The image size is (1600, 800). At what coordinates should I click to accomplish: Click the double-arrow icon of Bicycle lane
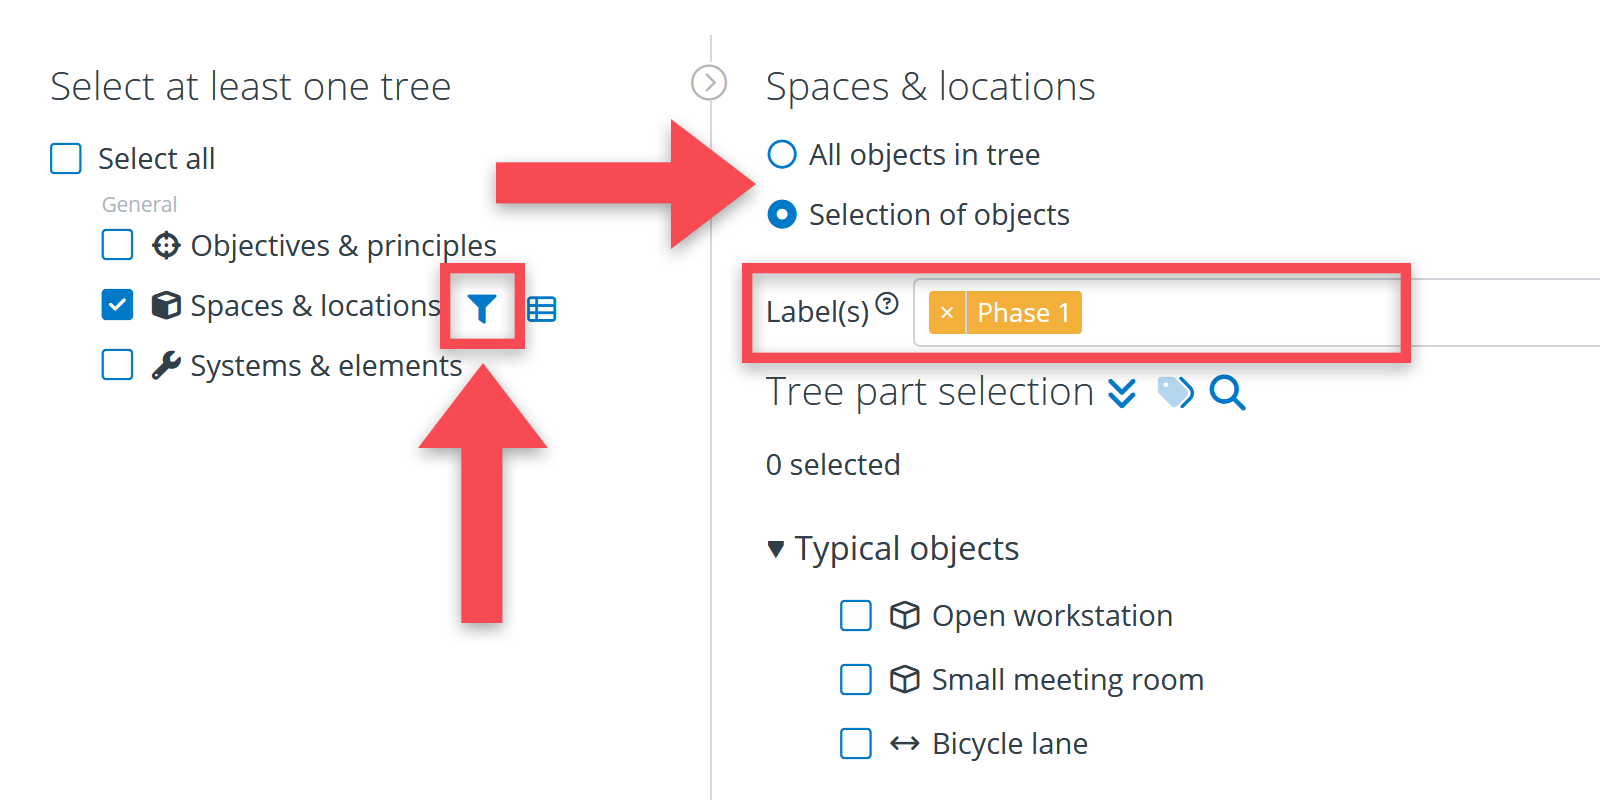pyautogui.click(x=904, y=743)
